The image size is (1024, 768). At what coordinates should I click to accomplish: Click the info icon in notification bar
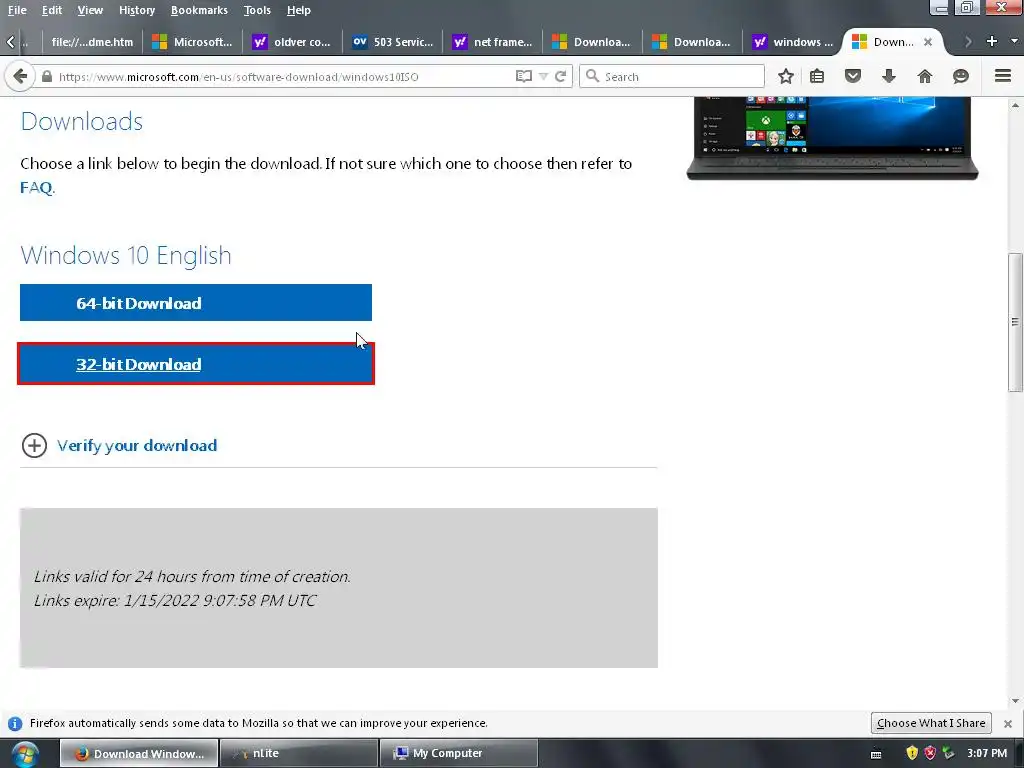coord(15,724)
